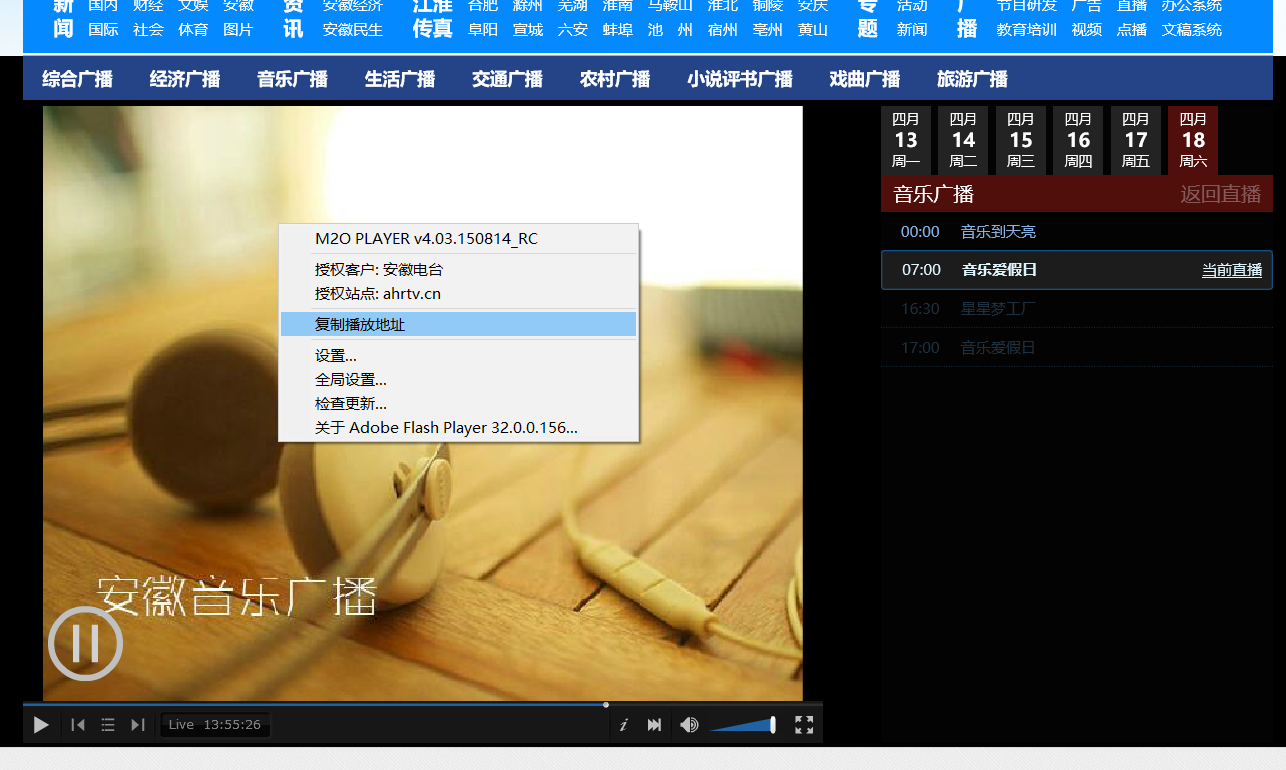This screenshot has height=770, width=1286.
Task: Switch to 农村广播 channel
Action: pos(615,79)
